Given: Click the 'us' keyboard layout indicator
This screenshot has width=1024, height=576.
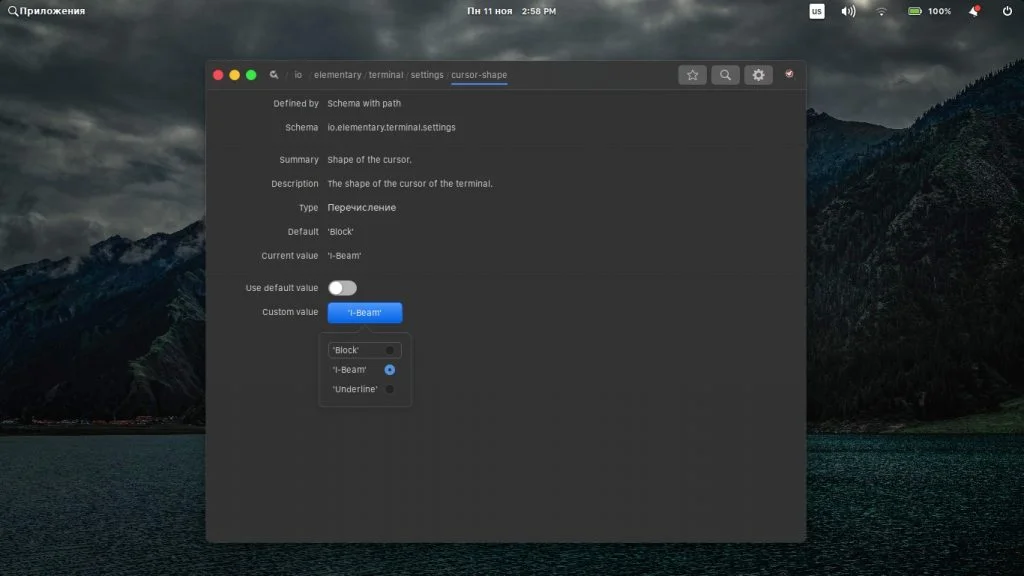Looking at the screenshot, I should coord(817,11).
